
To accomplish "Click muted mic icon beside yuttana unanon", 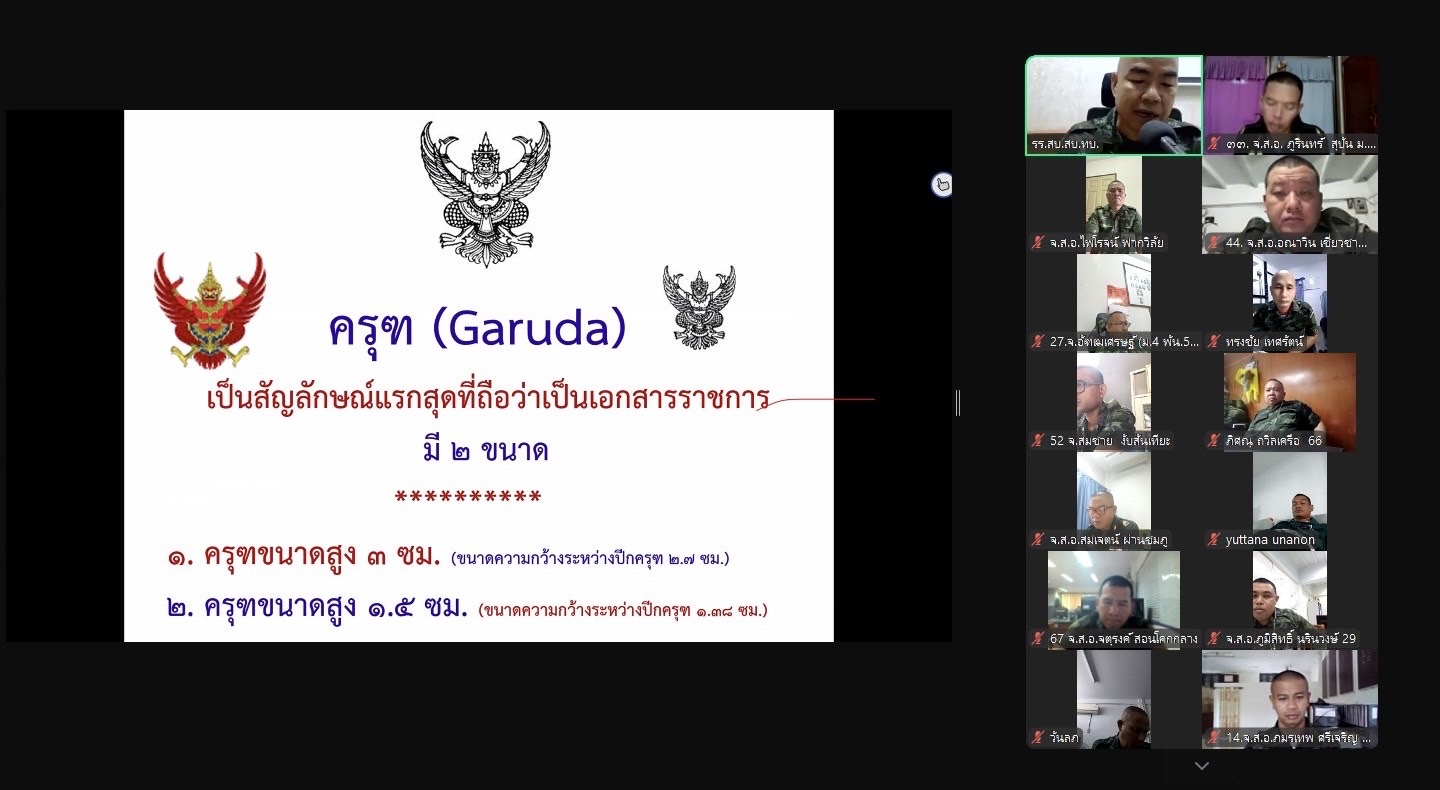I will (x=1214, y=539).
